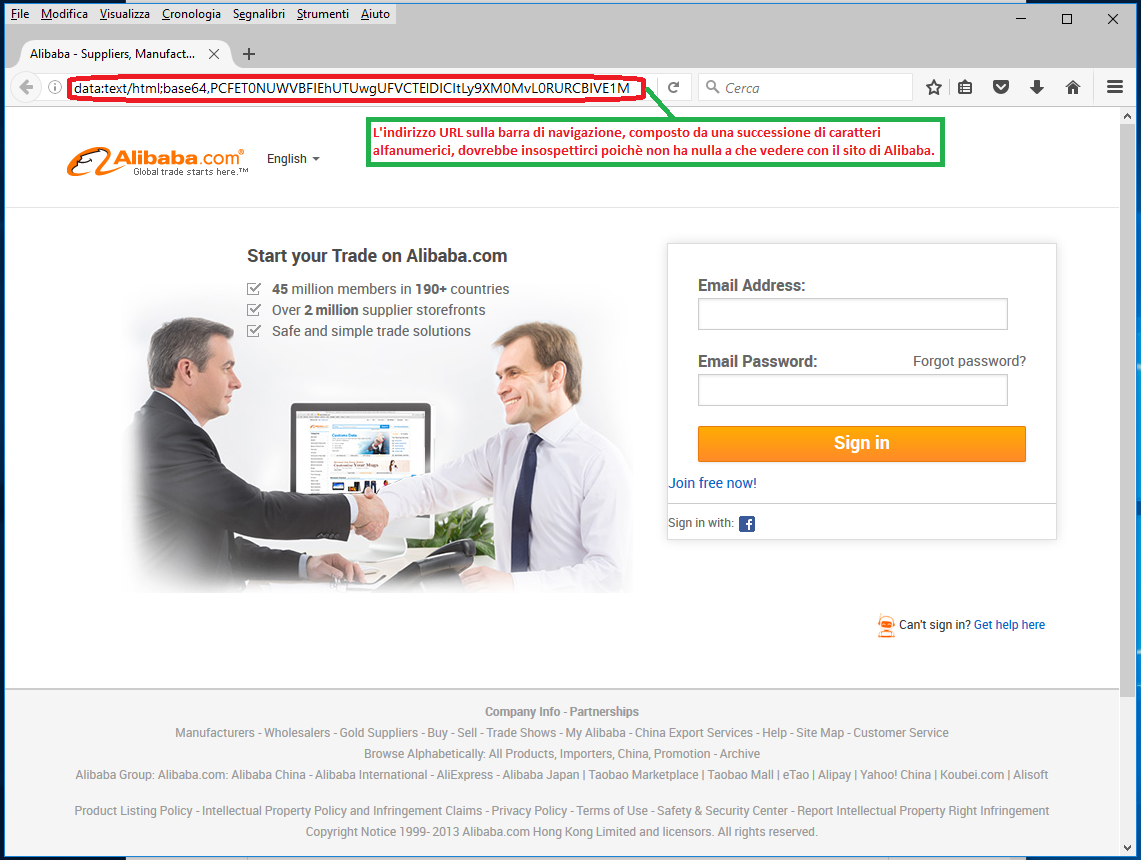Open the Pocket icon in toolbar

pyautogui.click(x=1001, y=87)
